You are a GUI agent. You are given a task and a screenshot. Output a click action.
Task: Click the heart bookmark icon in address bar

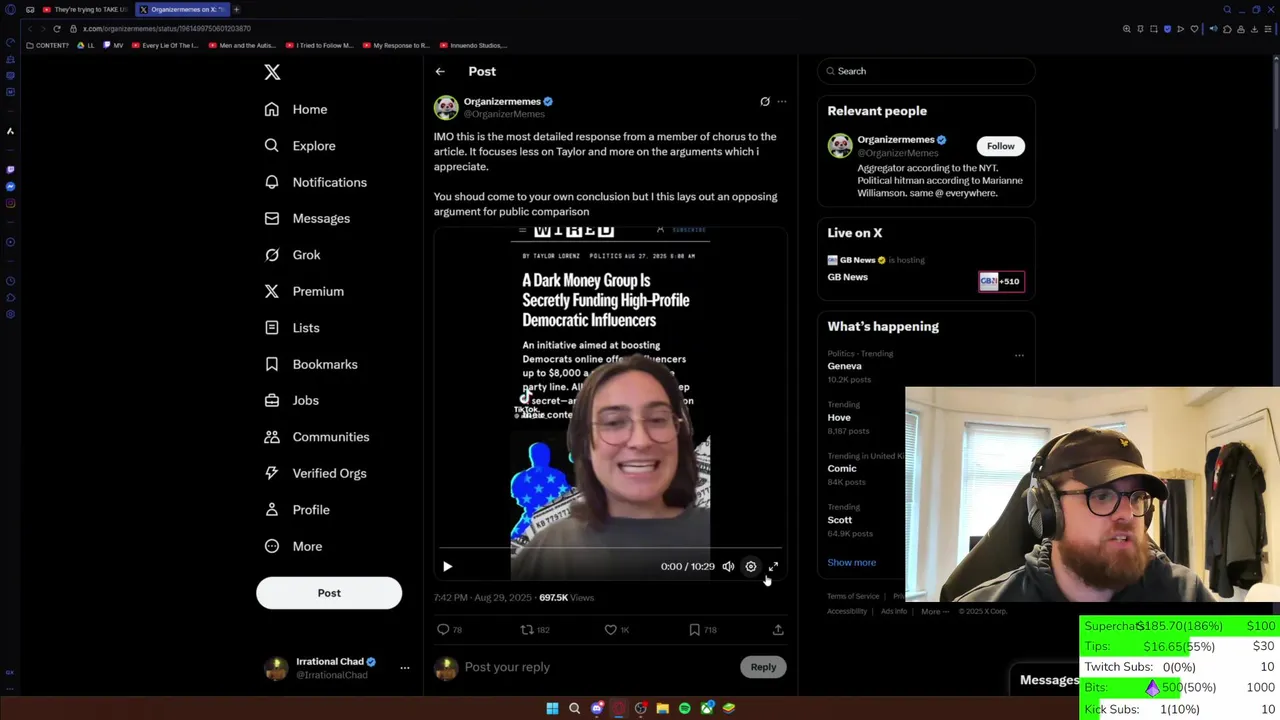pyautogui.click(x=1194, y=29)
